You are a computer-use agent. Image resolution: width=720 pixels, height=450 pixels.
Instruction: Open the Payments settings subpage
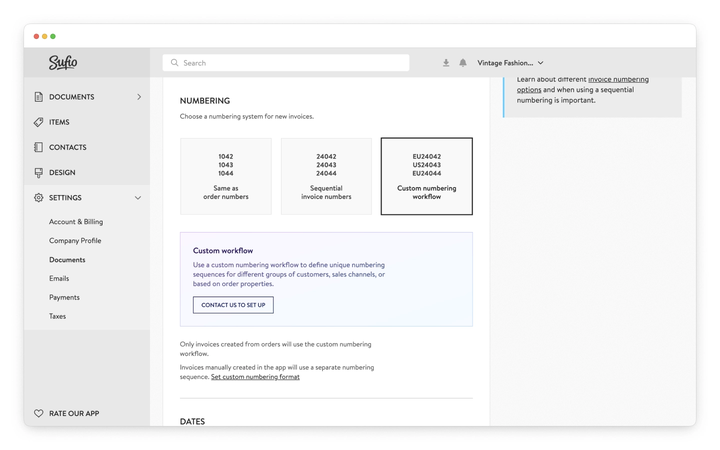64,298
